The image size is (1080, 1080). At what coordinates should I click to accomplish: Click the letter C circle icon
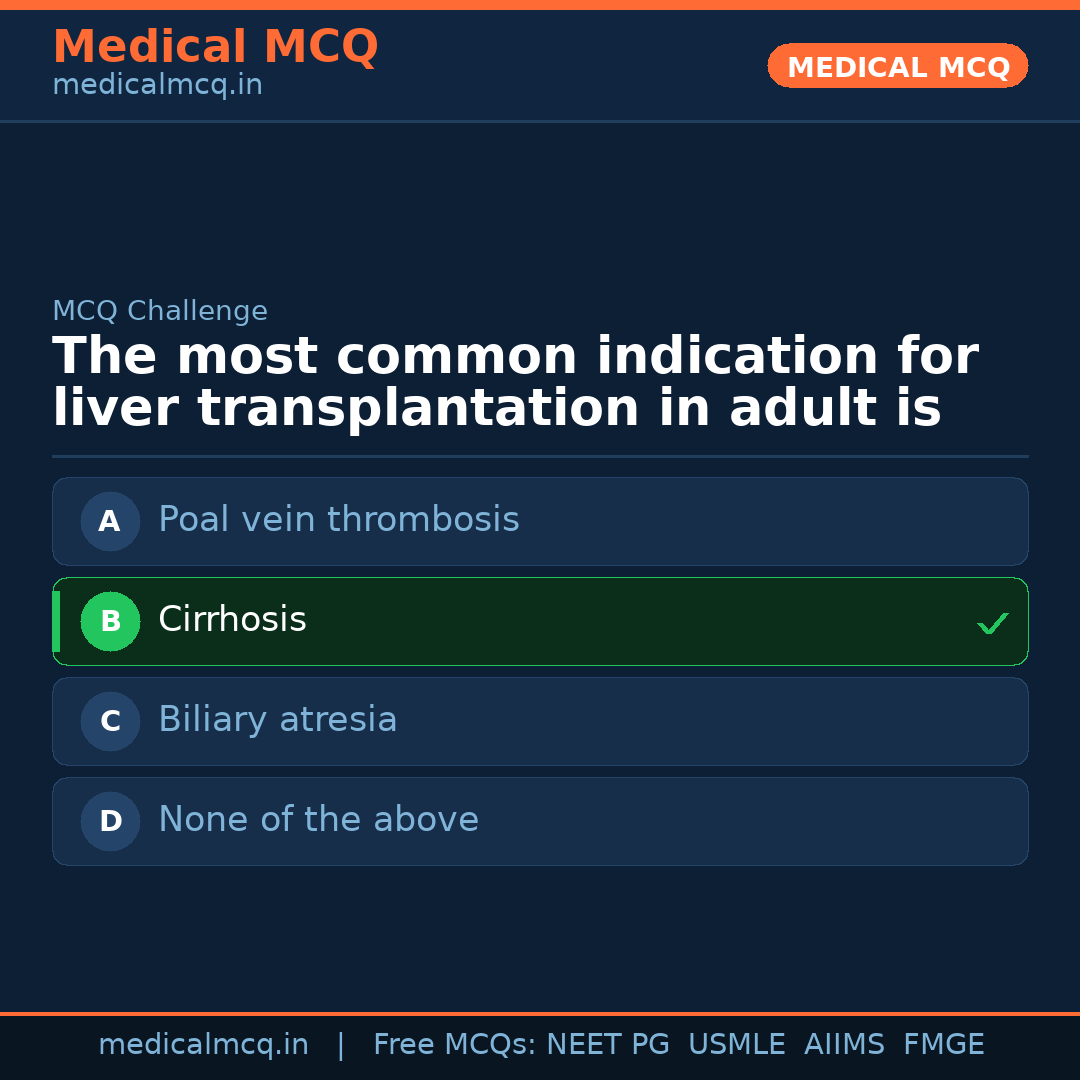tap(110, 721)
